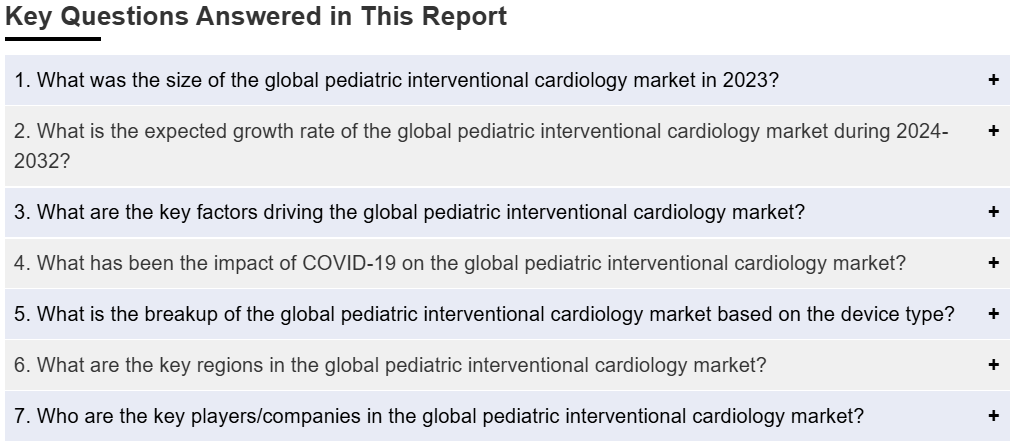The image size is (1011, 444).
Task: Click the 'Key Questions Answered in This Report' heading
Action: click(256, 17)
